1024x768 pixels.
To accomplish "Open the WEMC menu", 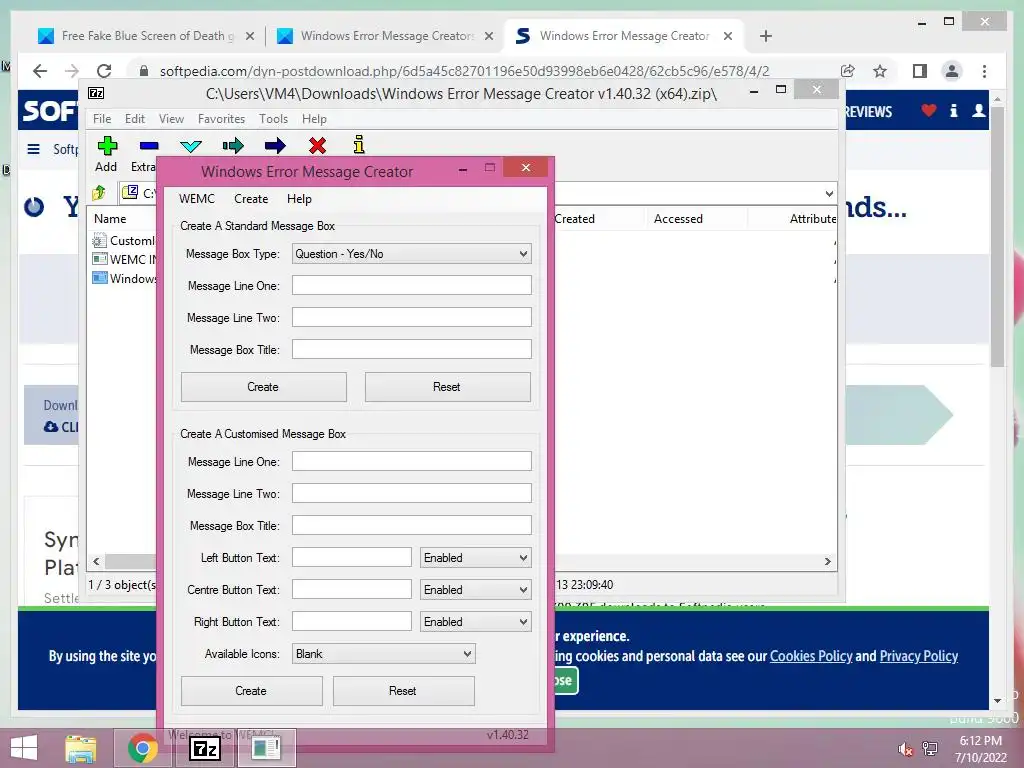I will [197, 199].
